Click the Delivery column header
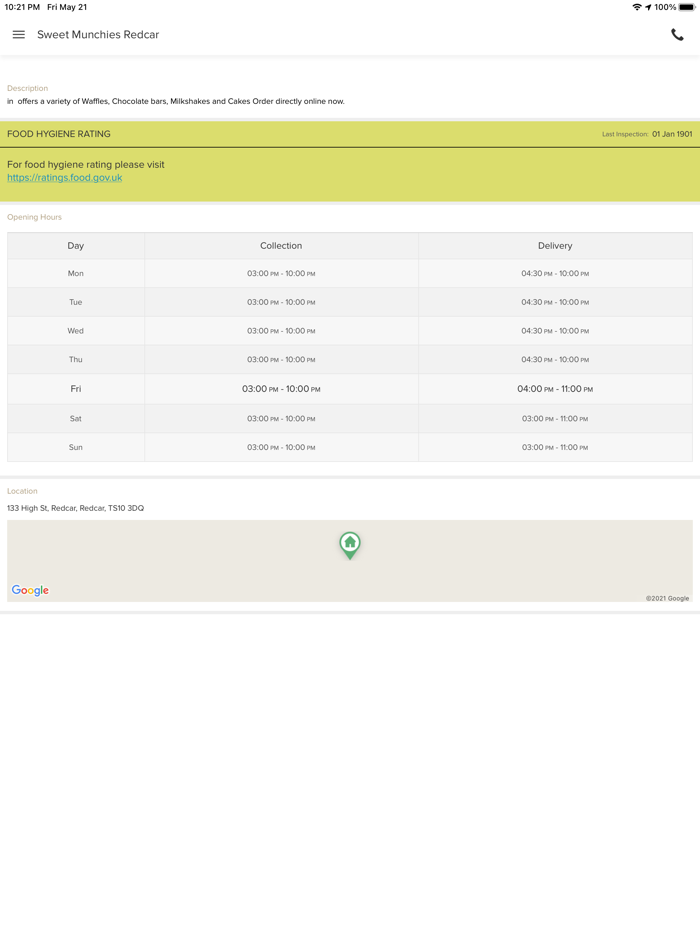Image resolution: width=700 pixels, height=934 pixels. (x=555, y=245)
